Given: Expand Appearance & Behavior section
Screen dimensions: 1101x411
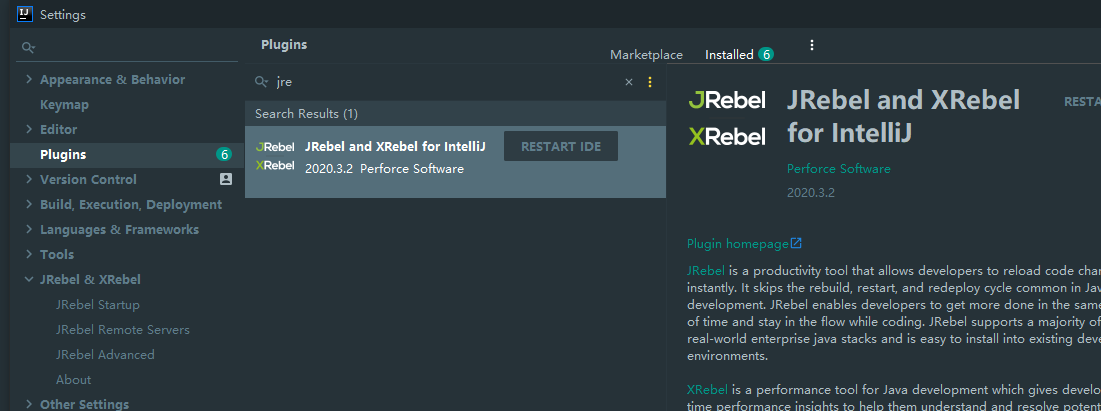Looking at the screenshot, I should pos(29,79).
